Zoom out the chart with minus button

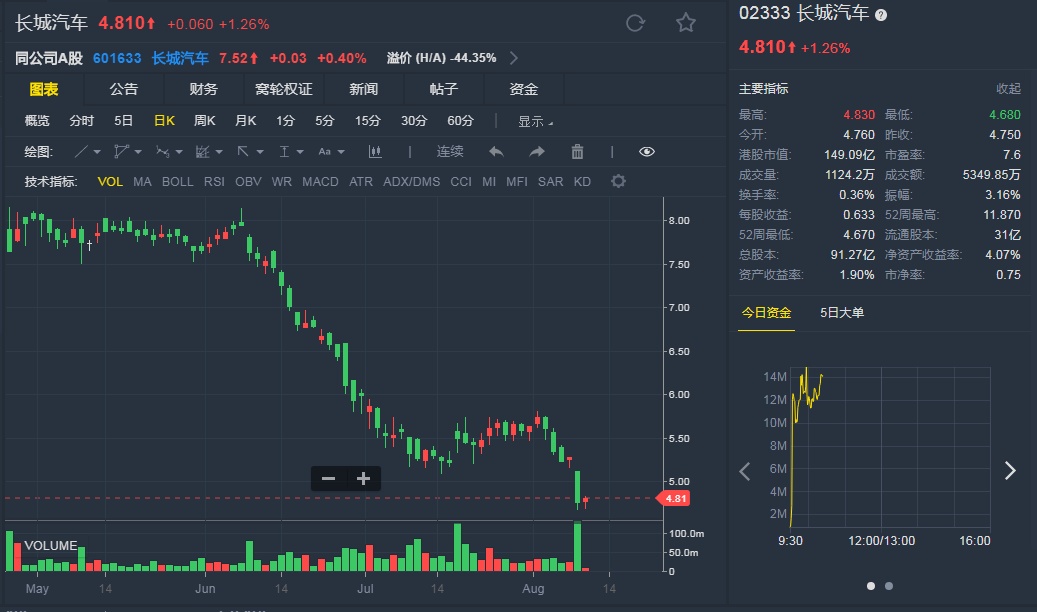tap(328, 479)
